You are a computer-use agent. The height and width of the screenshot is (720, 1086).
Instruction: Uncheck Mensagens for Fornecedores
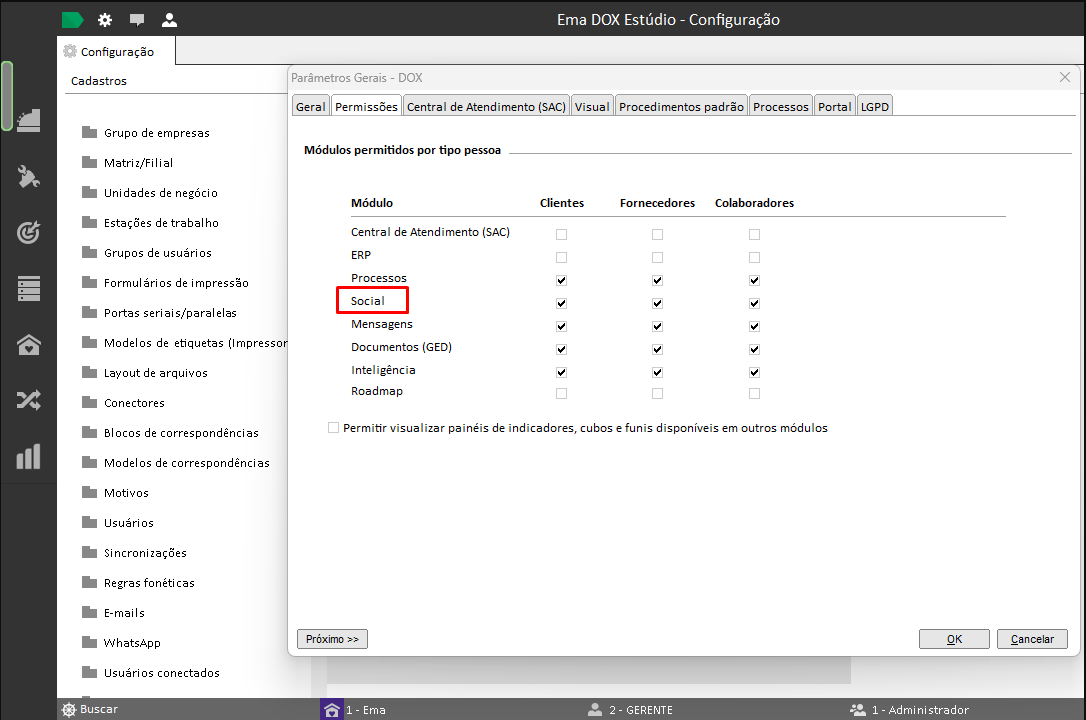657,326
